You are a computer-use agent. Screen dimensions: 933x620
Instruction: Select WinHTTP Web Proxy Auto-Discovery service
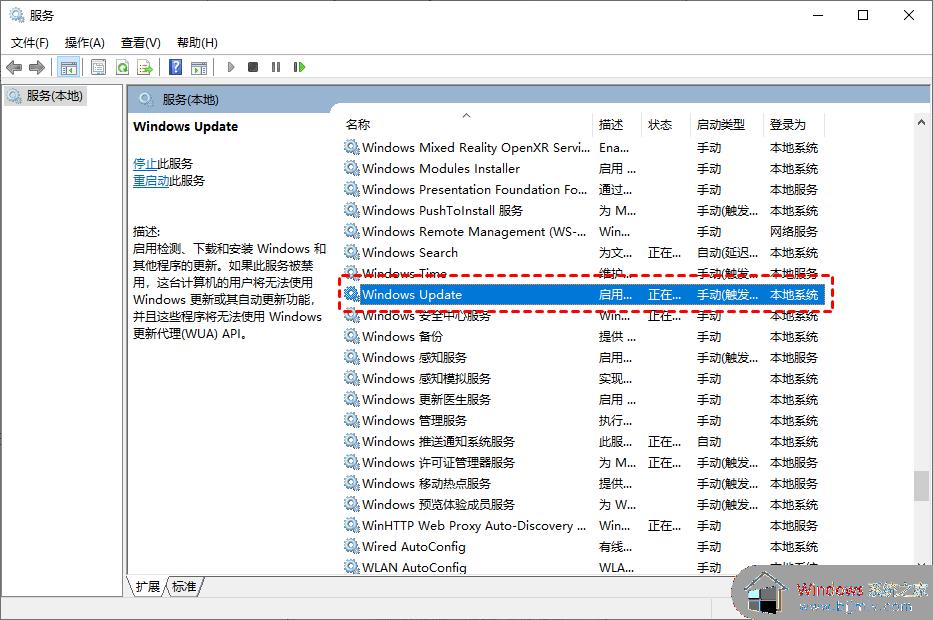583,525
